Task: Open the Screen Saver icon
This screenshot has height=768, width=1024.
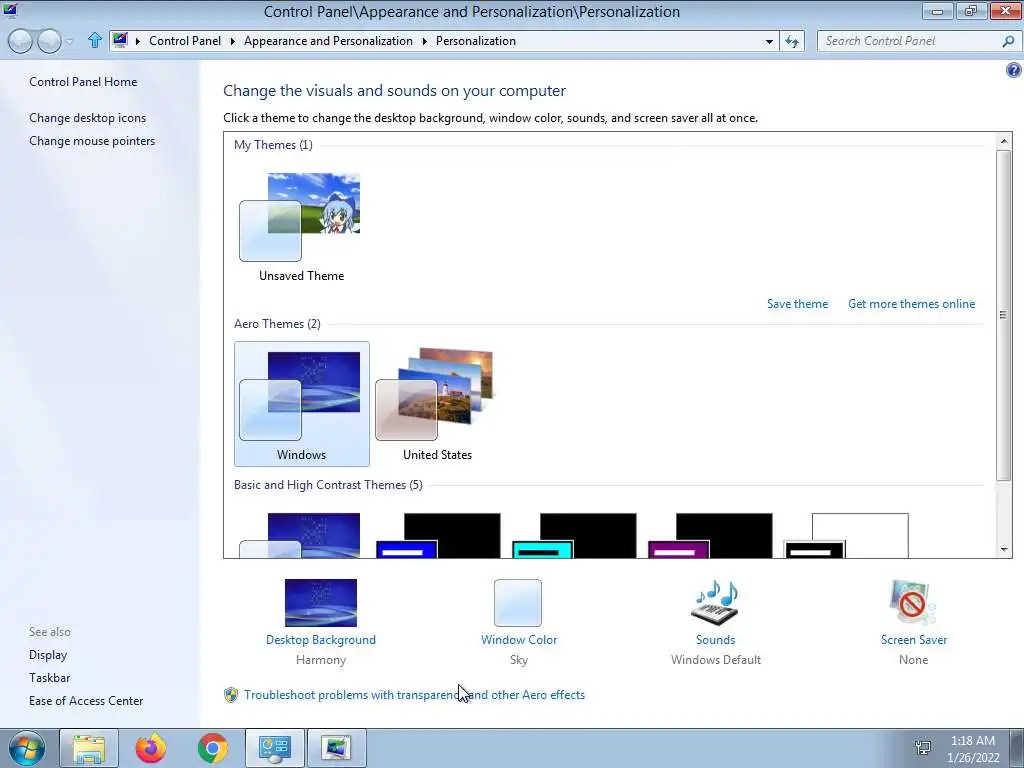Action: tap(913, 603)
